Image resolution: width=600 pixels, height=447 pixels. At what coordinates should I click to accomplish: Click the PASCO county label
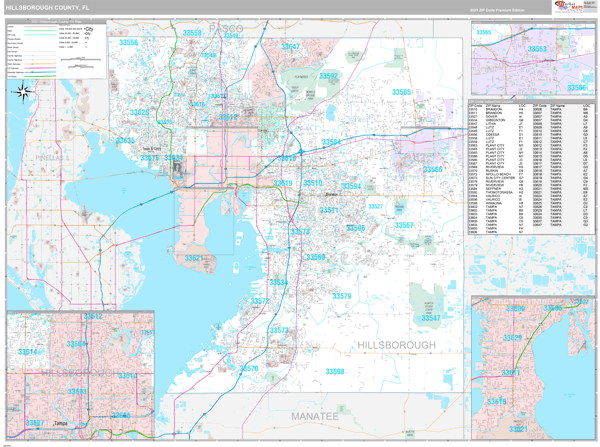(226, 29)
